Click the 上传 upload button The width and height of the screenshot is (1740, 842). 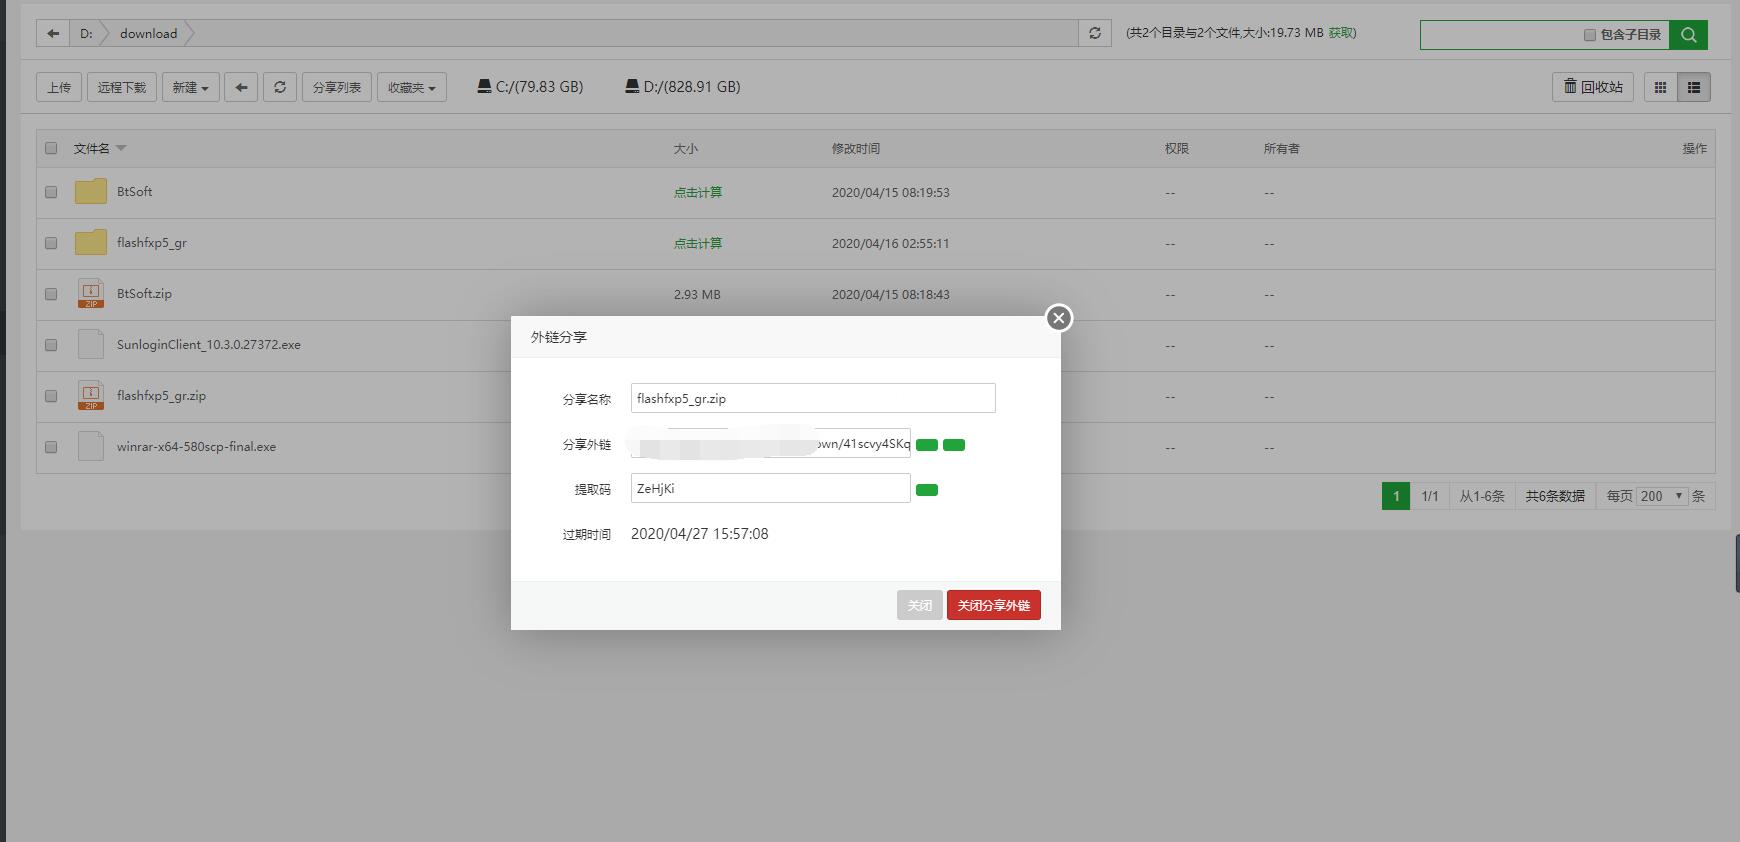[x=59, y=87]
